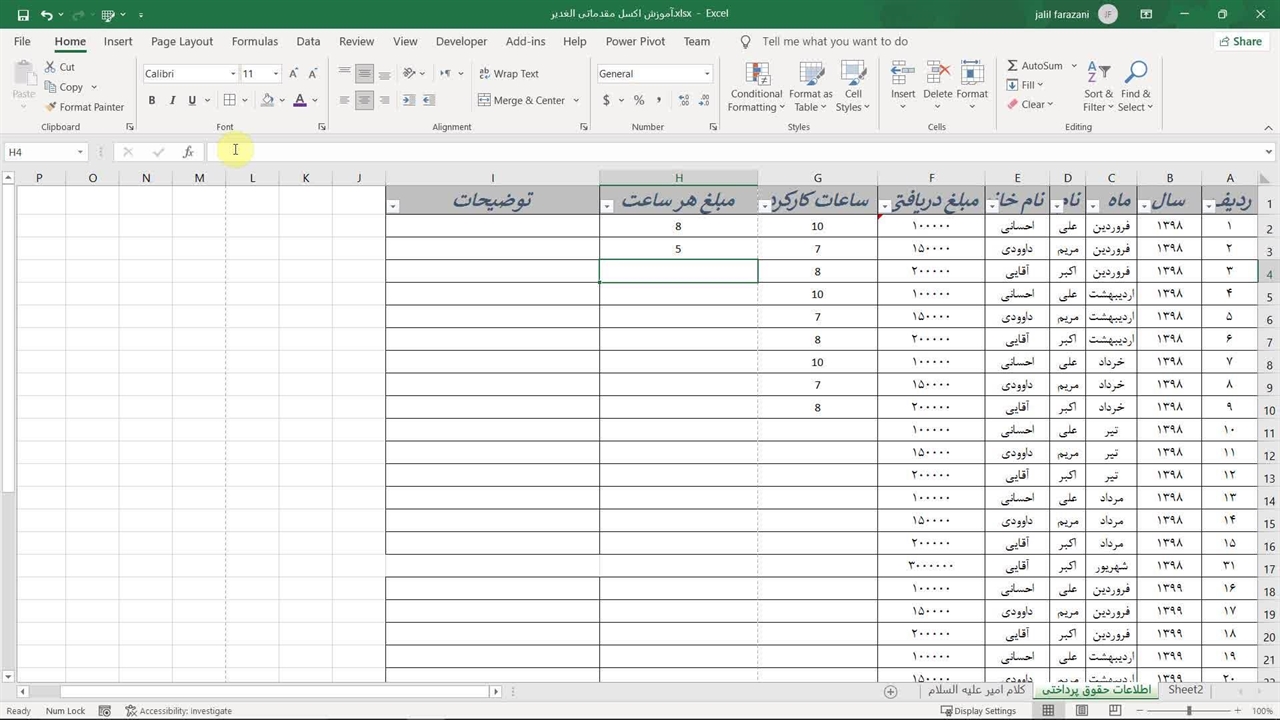
Task: Click the Format Painter tool
Action: [84, 107]
